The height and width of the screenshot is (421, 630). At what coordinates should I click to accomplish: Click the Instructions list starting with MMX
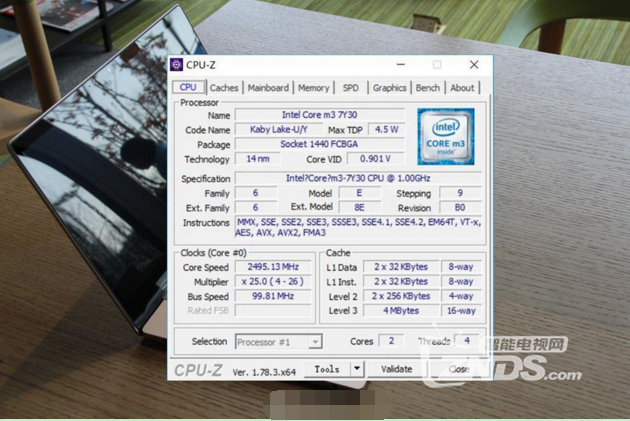click(358, 227)
